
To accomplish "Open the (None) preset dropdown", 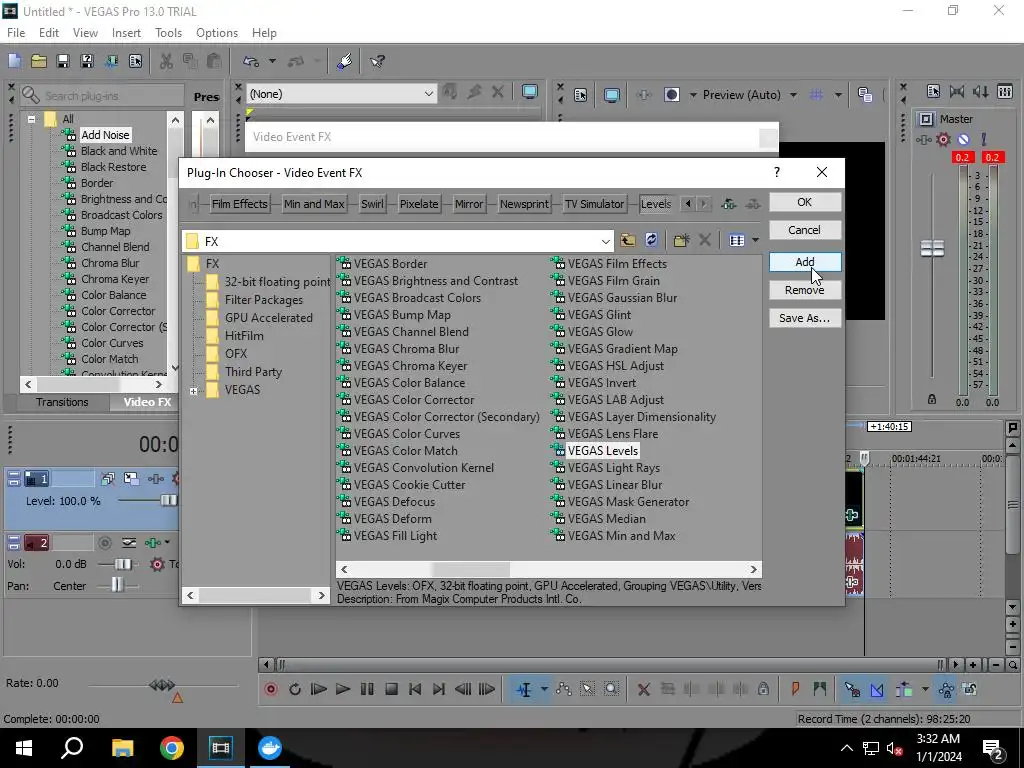I will pyautogui.click(x=428, y=94).
